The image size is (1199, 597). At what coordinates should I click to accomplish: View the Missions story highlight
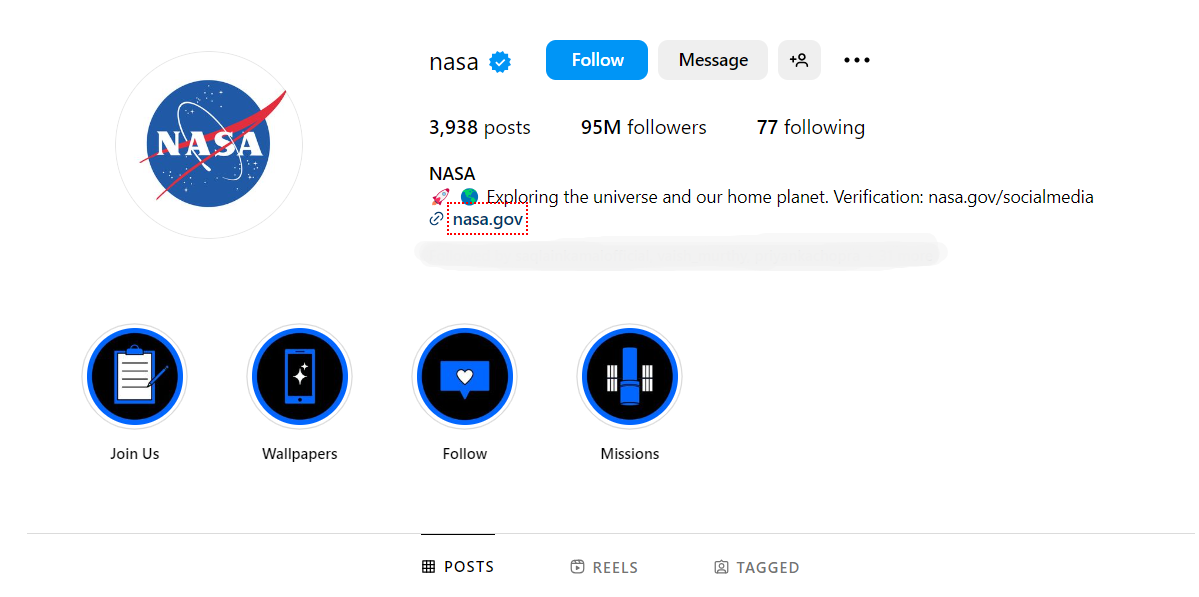[629, 376]
